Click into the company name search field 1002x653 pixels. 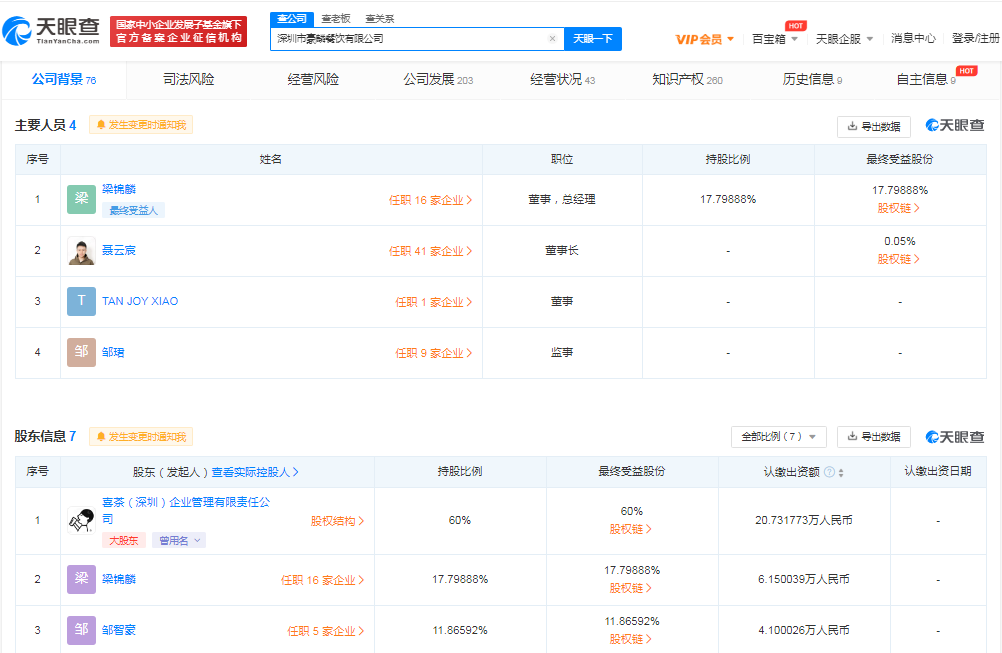pyautogui.click(x=410, y=39)
